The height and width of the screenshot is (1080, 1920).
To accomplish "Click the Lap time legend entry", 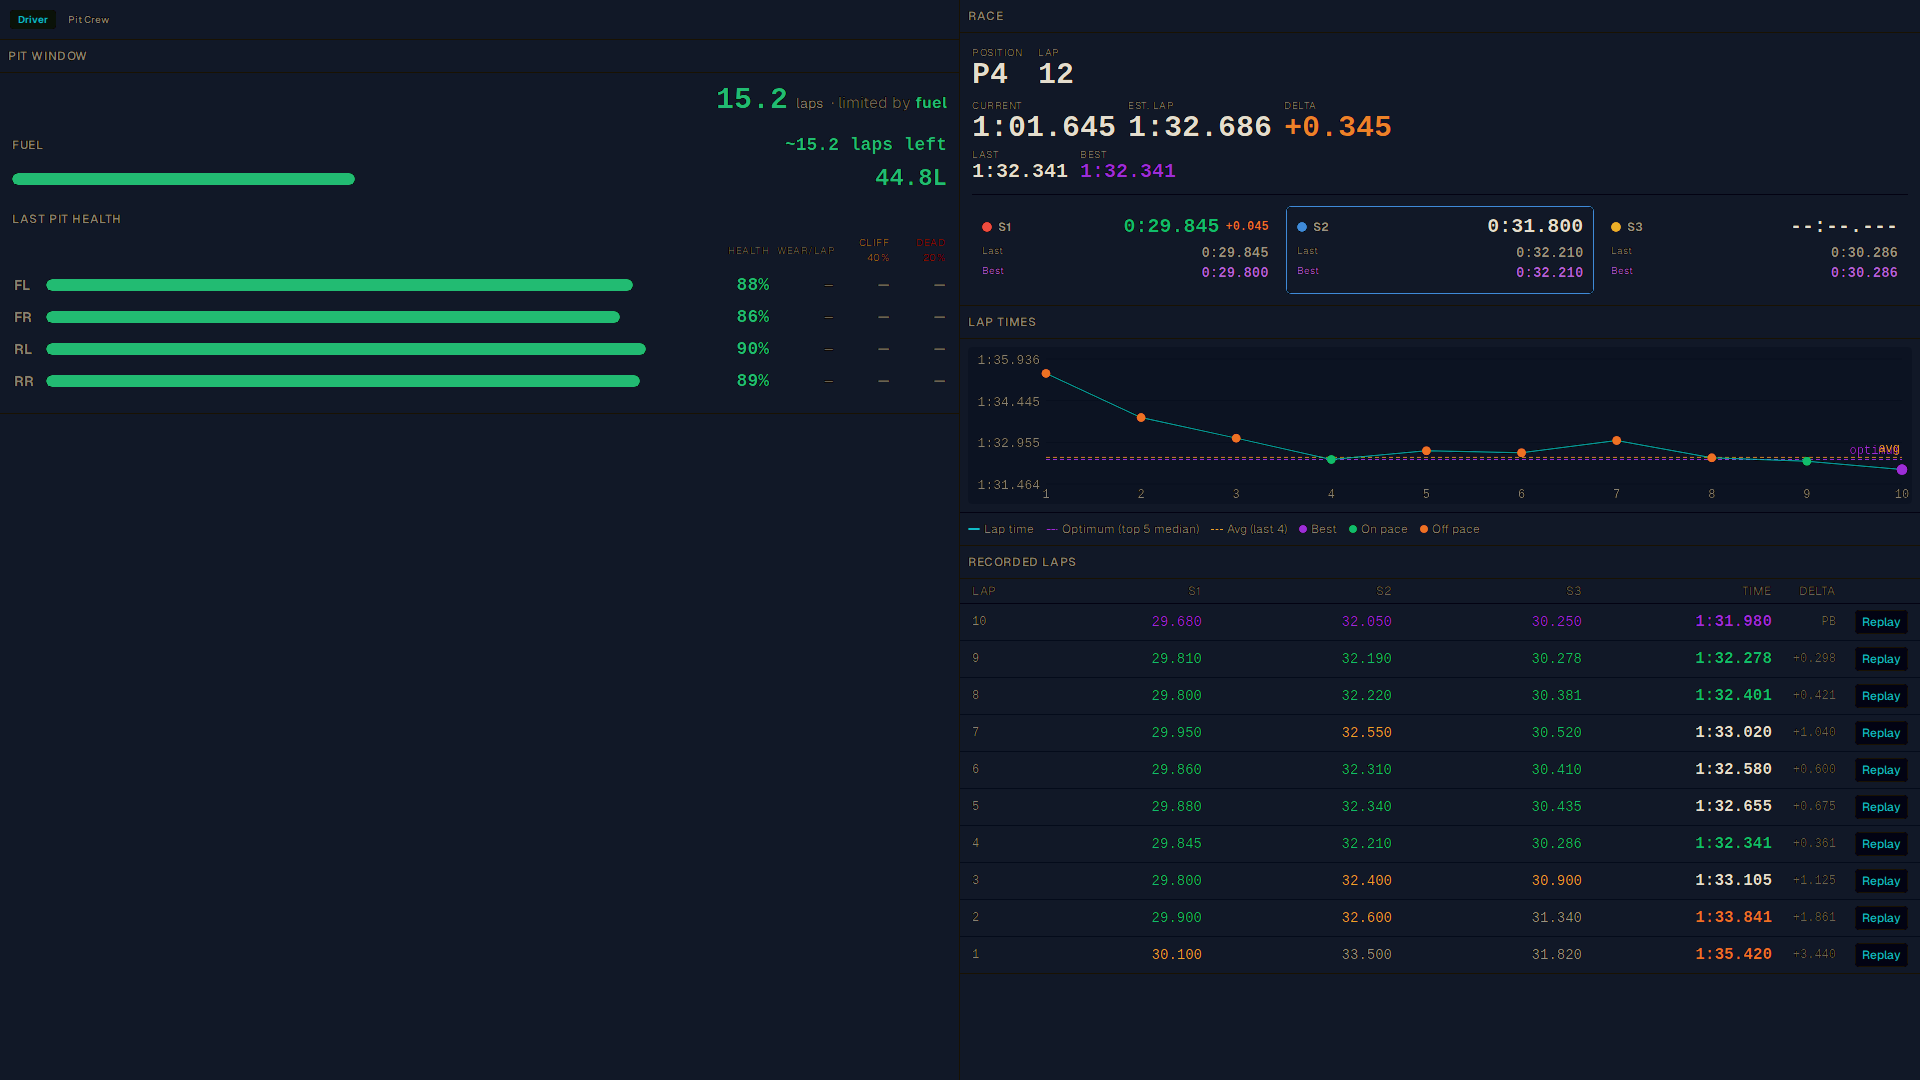I will [1001, 529].
